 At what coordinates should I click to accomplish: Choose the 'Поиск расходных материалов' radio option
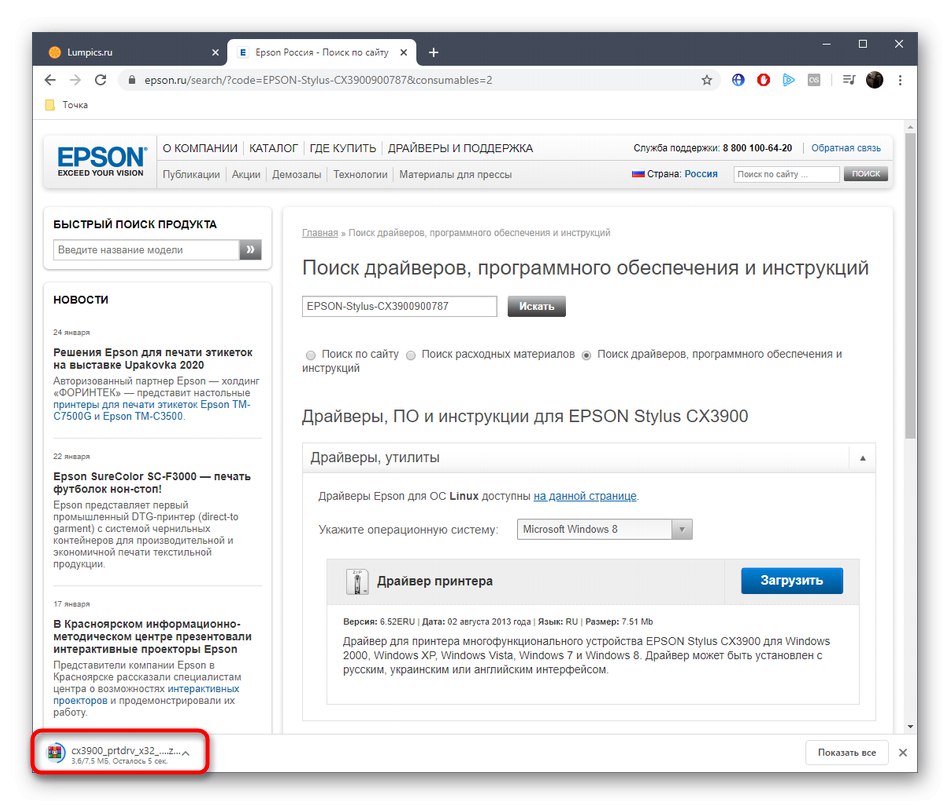(x=410, y=355)
